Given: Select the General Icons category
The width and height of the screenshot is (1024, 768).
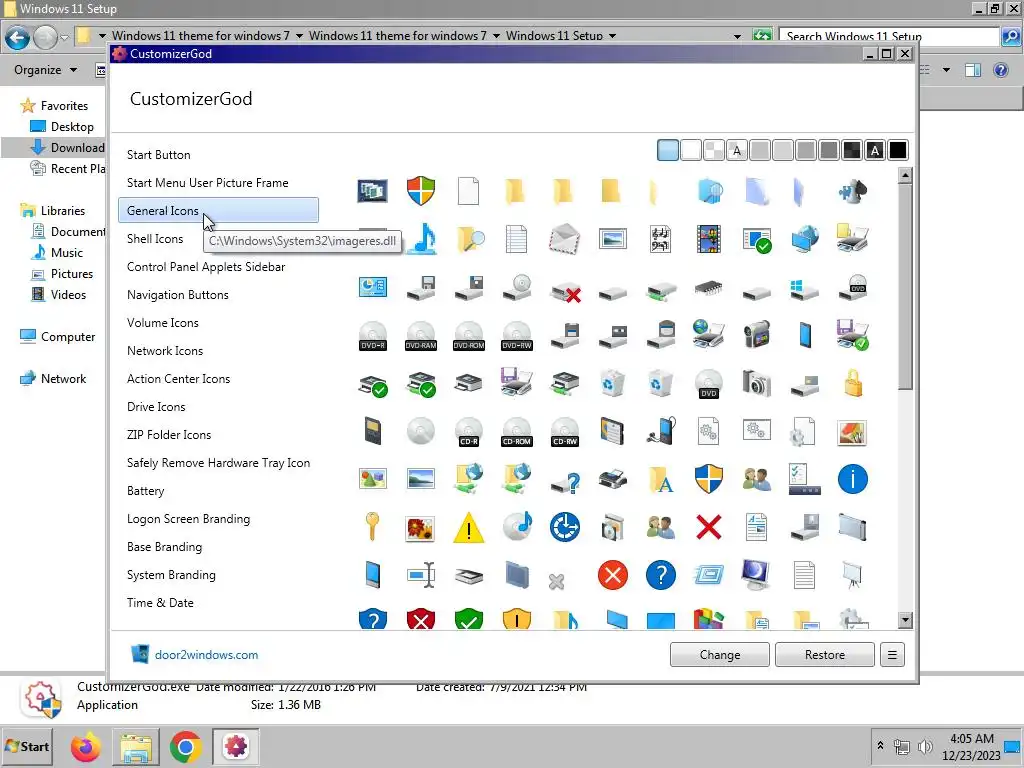Looking at the screenshot, I should 218,210.
